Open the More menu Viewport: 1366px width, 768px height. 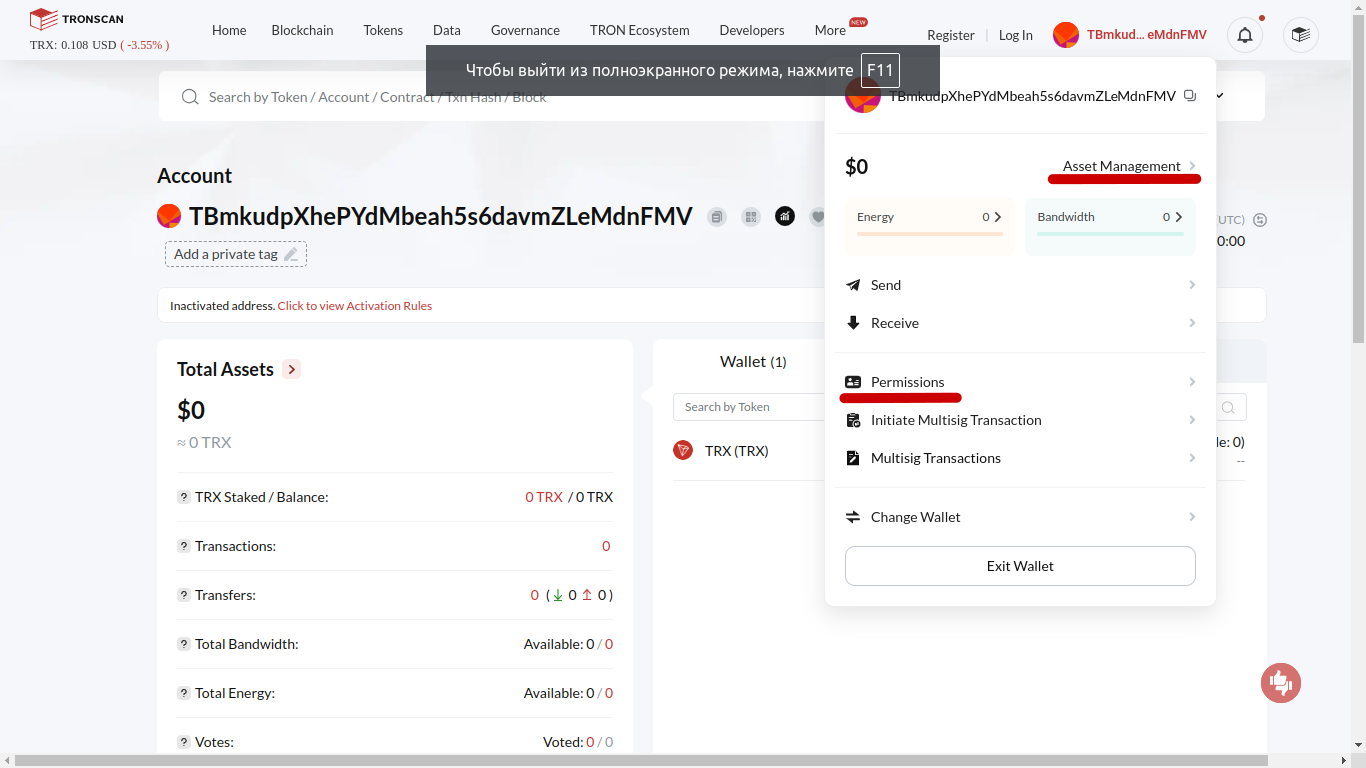coord(830,30)
